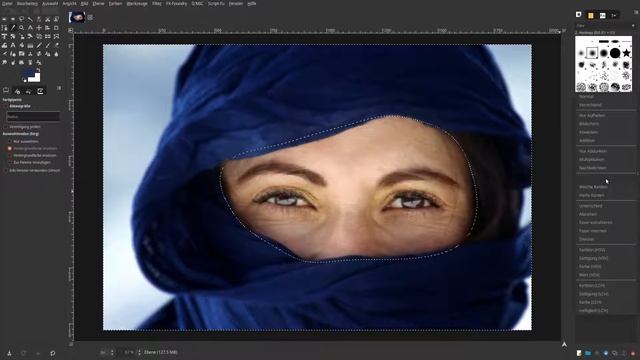Choose Nur Aufhellen blend mode

coord(592,116)
